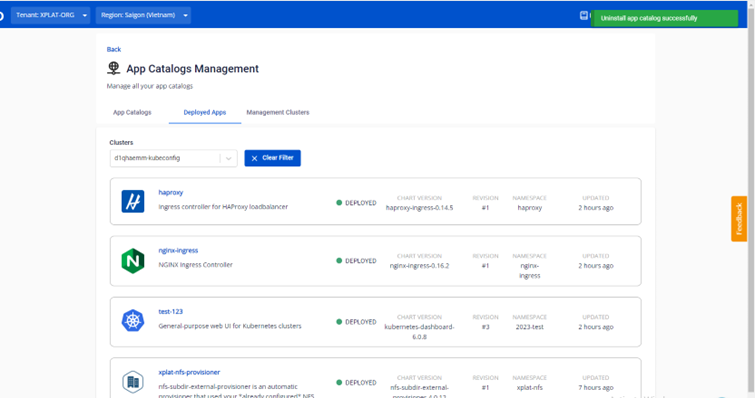The width and height of the screenshot is (755, 398).
Task: Open the Tenant: XPLAT-ORG dropdown
Action: click(50, 15)
